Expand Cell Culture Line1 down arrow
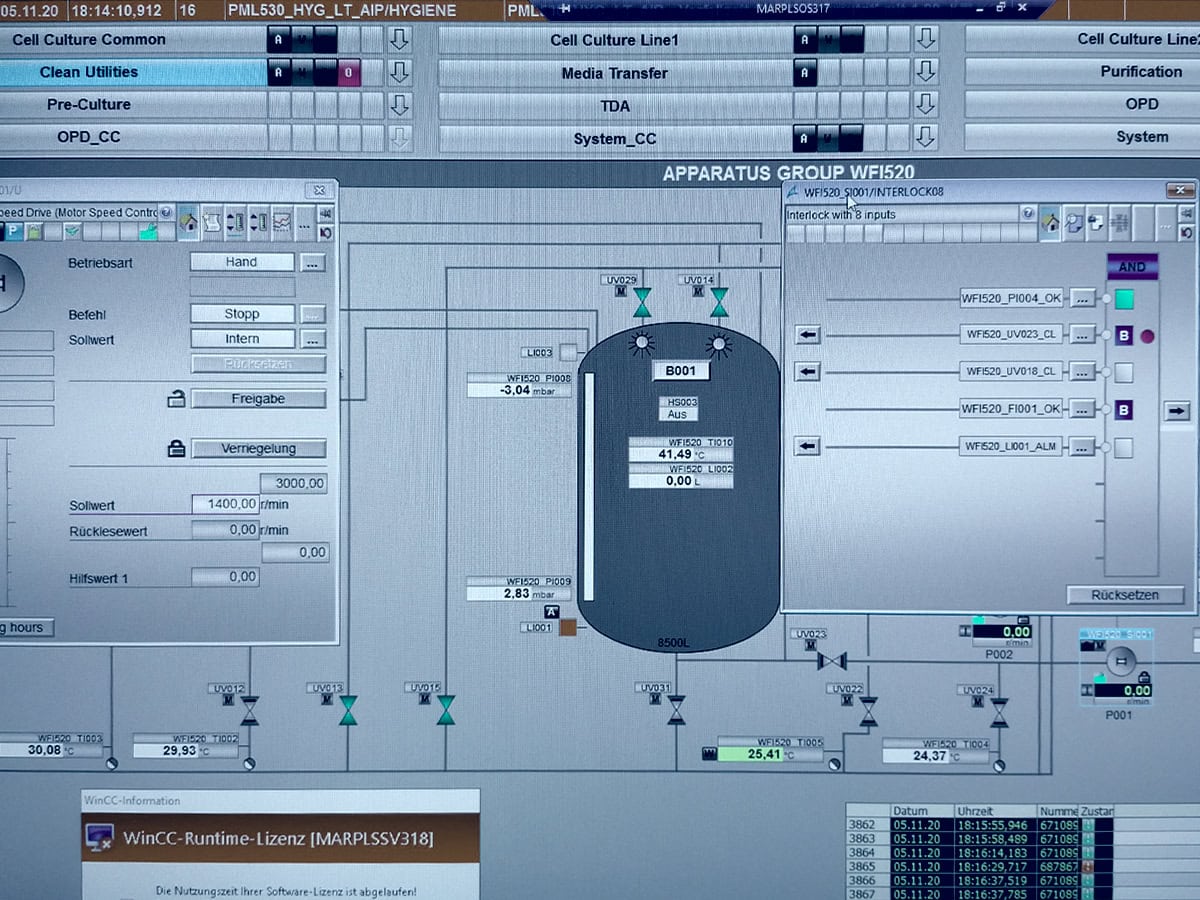 tap(926, 39)
